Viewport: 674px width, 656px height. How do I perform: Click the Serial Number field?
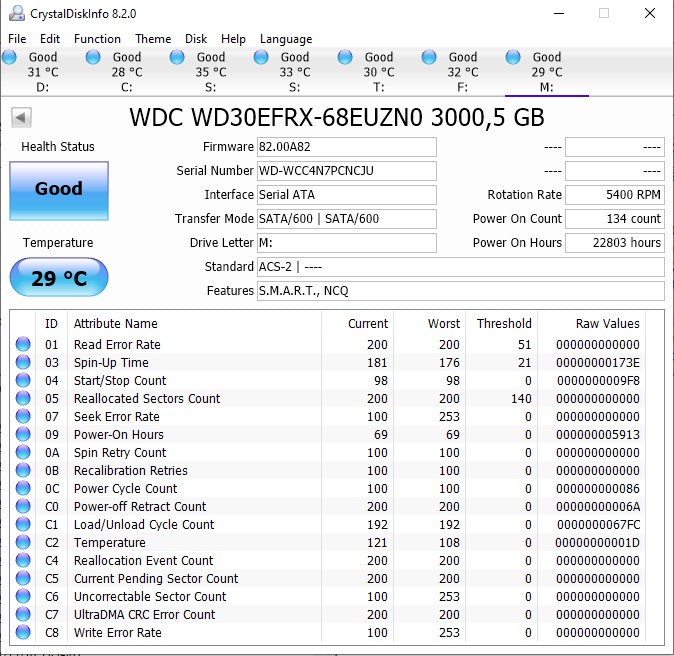(346, 171)
